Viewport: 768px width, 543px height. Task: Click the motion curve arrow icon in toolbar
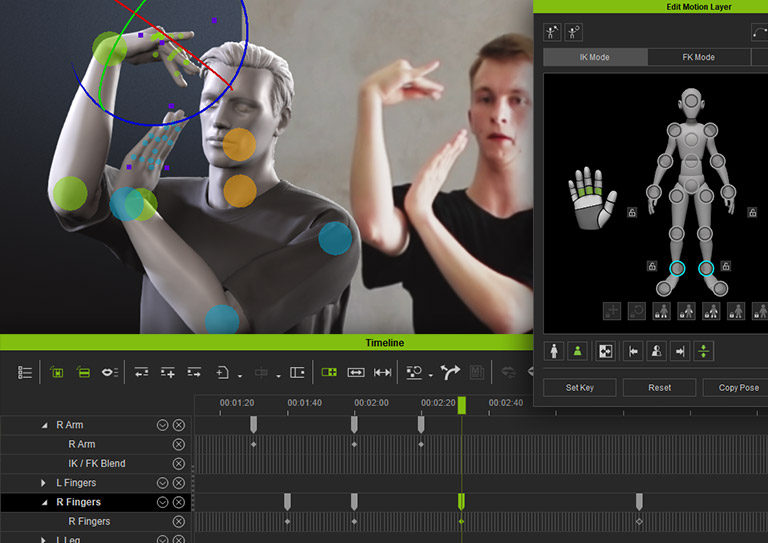click(450, 372)
